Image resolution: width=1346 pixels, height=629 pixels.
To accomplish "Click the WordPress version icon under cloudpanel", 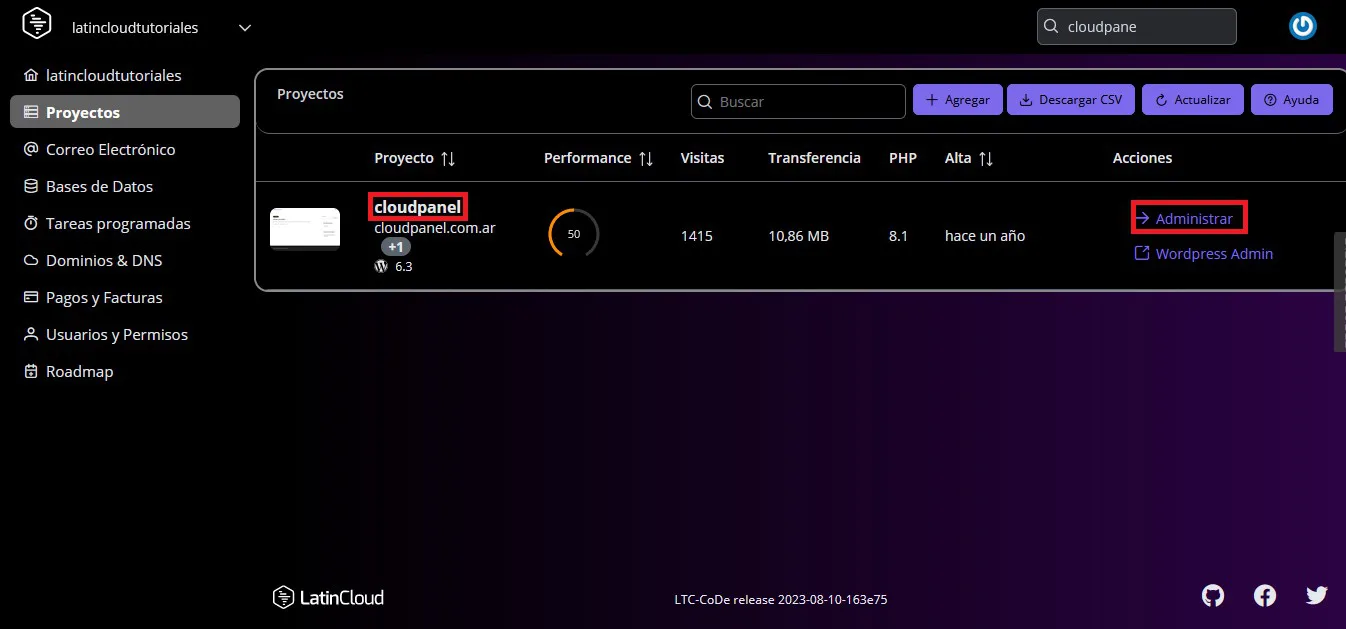I will (x=381, y=267).
